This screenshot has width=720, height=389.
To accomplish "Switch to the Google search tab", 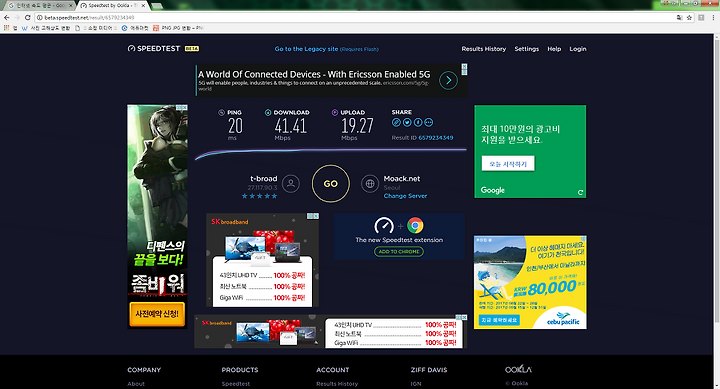I will 39,6.
